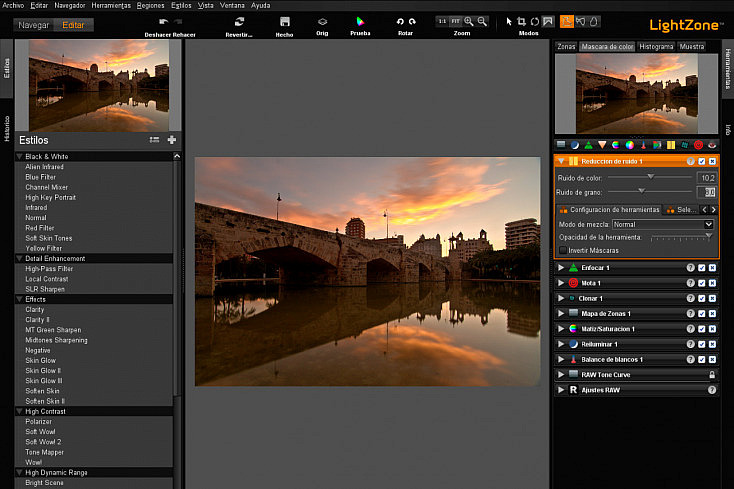
Task: Add White Balance tool via thermometer icon
Action: click(x=643, y=145)
